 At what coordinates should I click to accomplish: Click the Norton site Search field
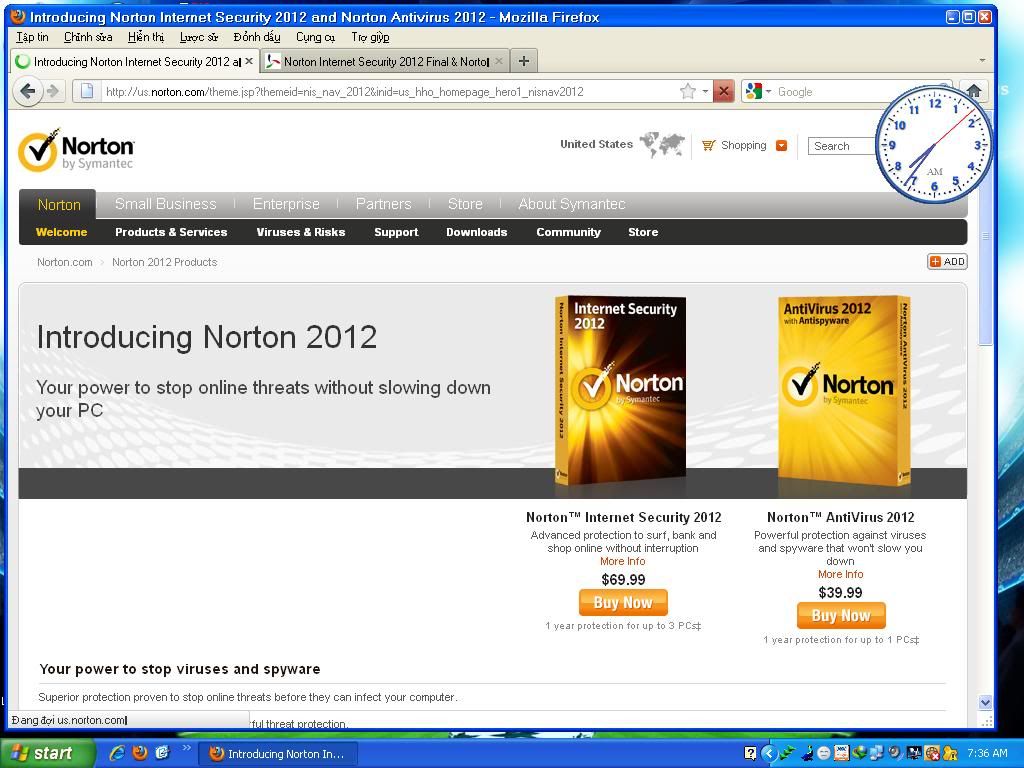tap(842, 146)
